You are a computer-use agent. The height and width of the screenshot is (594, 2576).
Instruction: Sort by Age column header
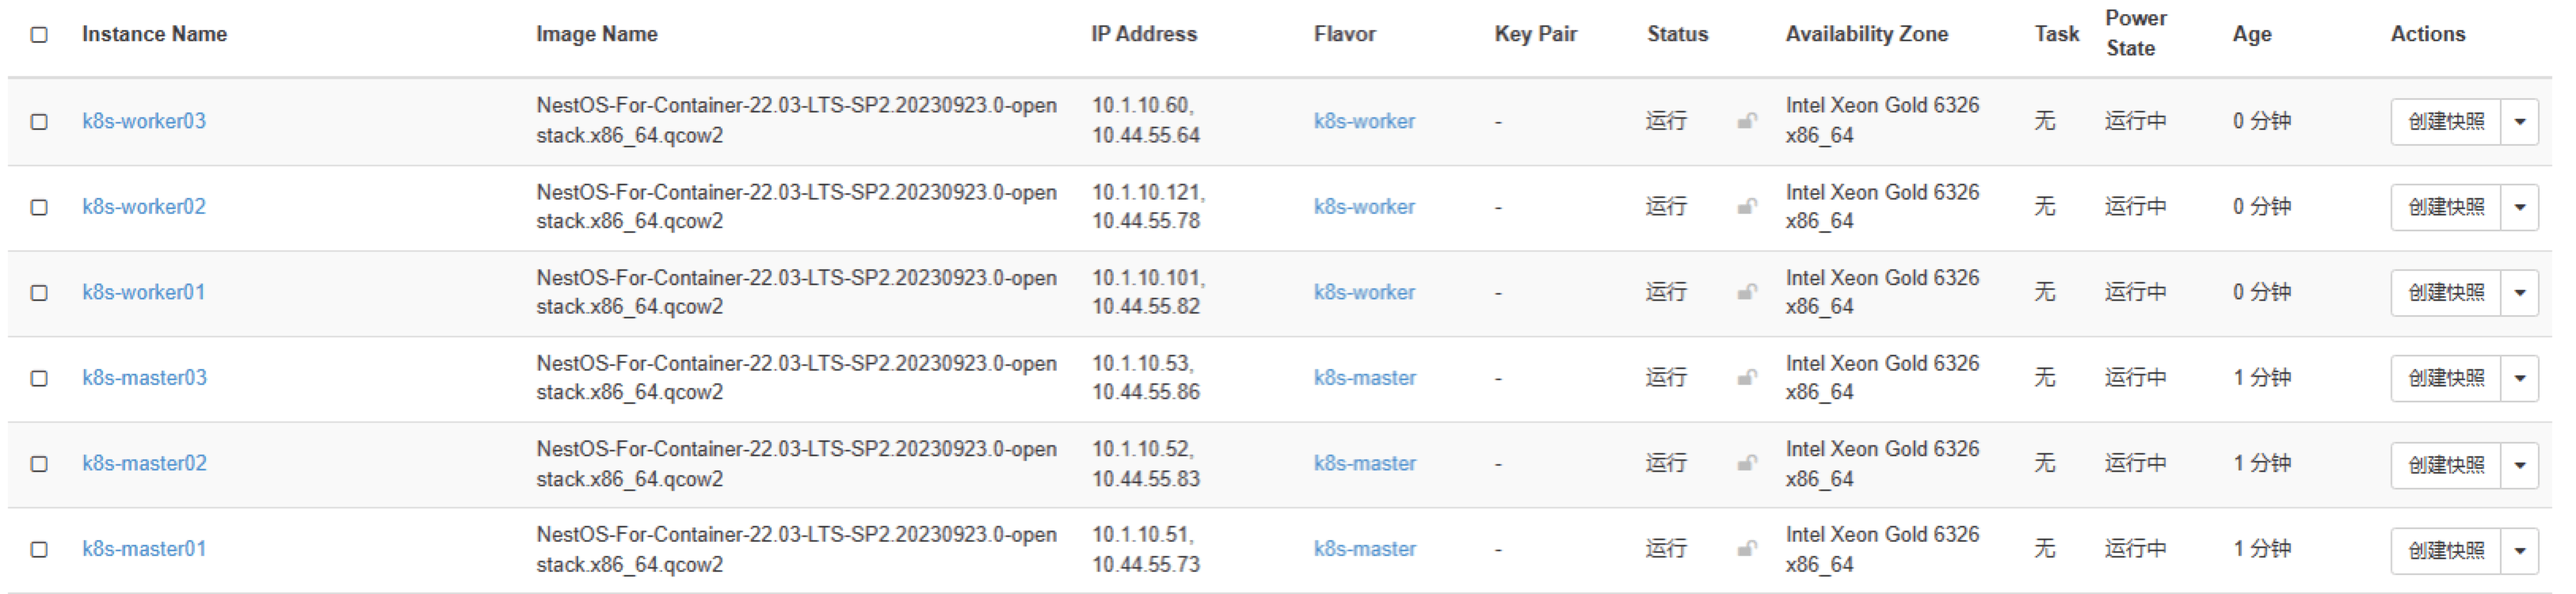2251,34
